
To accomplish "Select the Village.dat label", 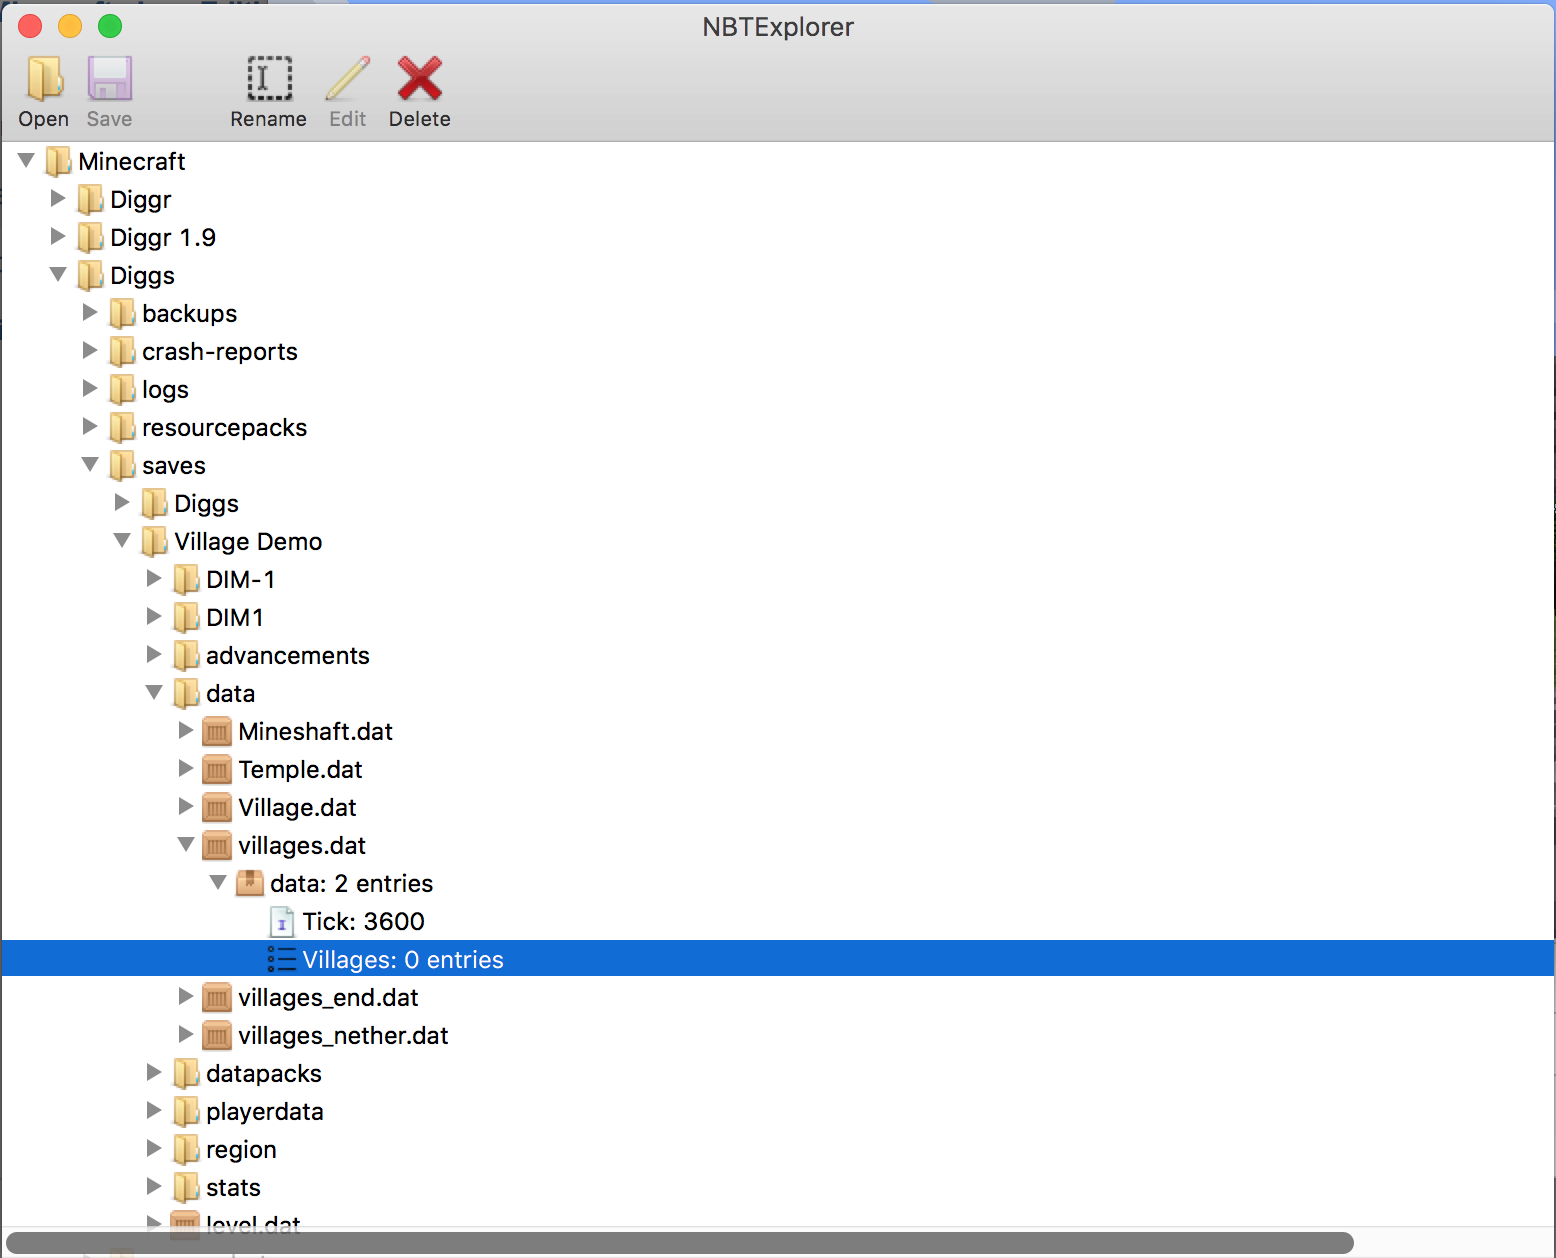I will point(298,808).
